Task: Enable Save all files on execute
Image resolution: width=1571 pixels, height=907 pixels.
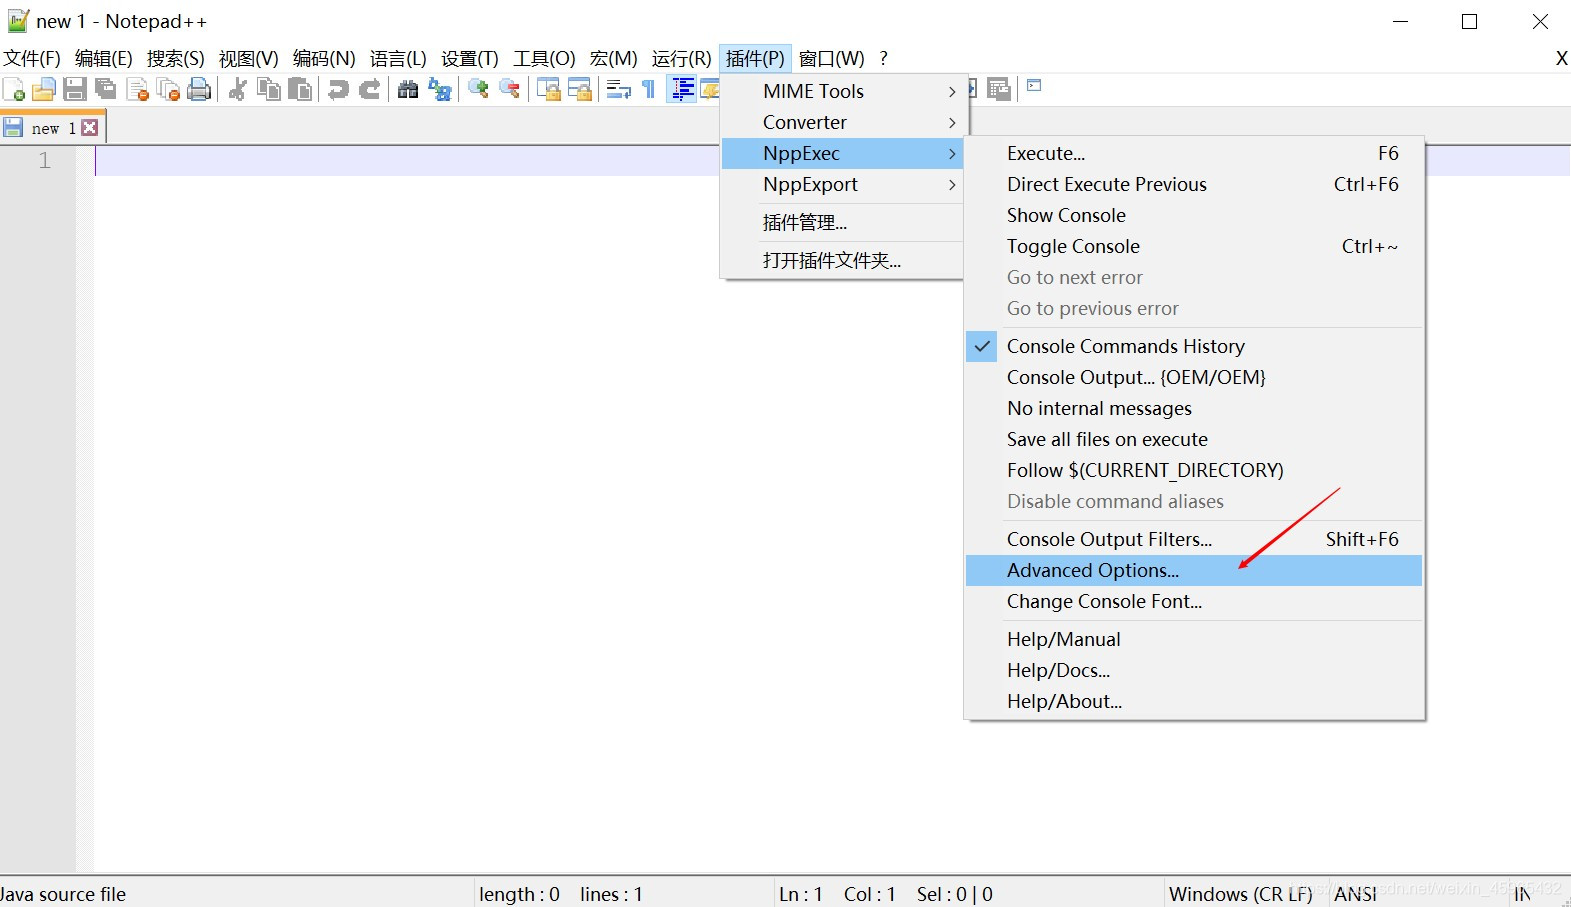Action: click(1194, 439)
